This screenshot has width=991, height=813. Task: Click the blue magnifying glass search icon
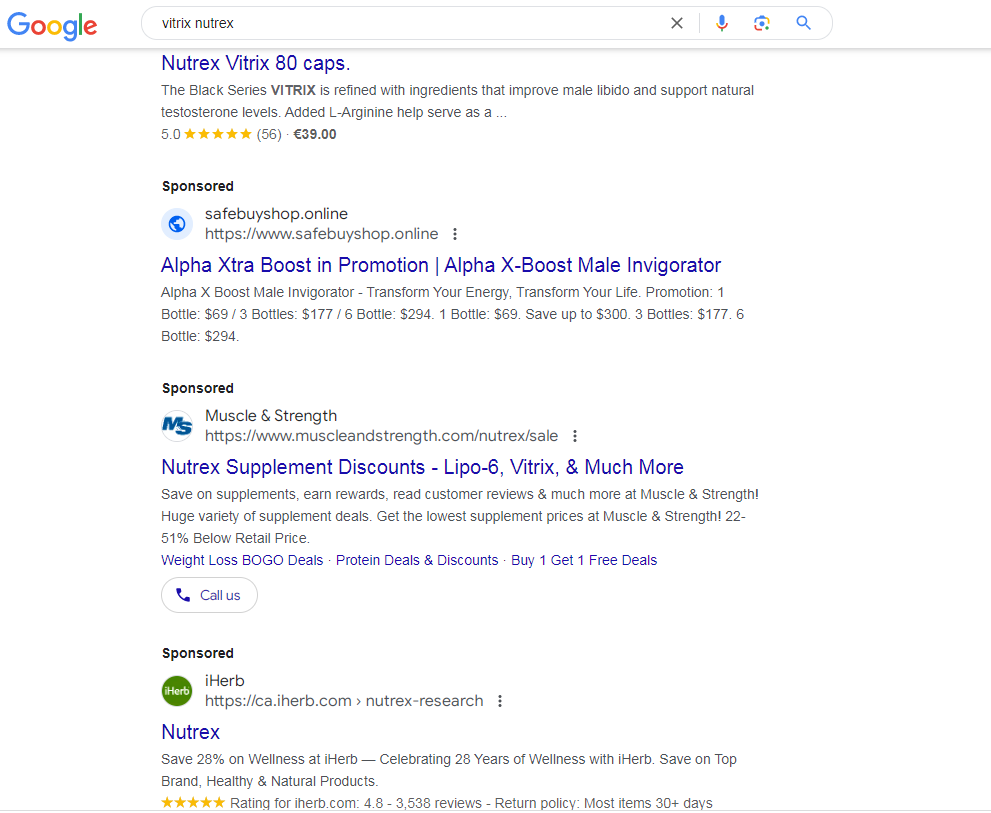(803, 23)
